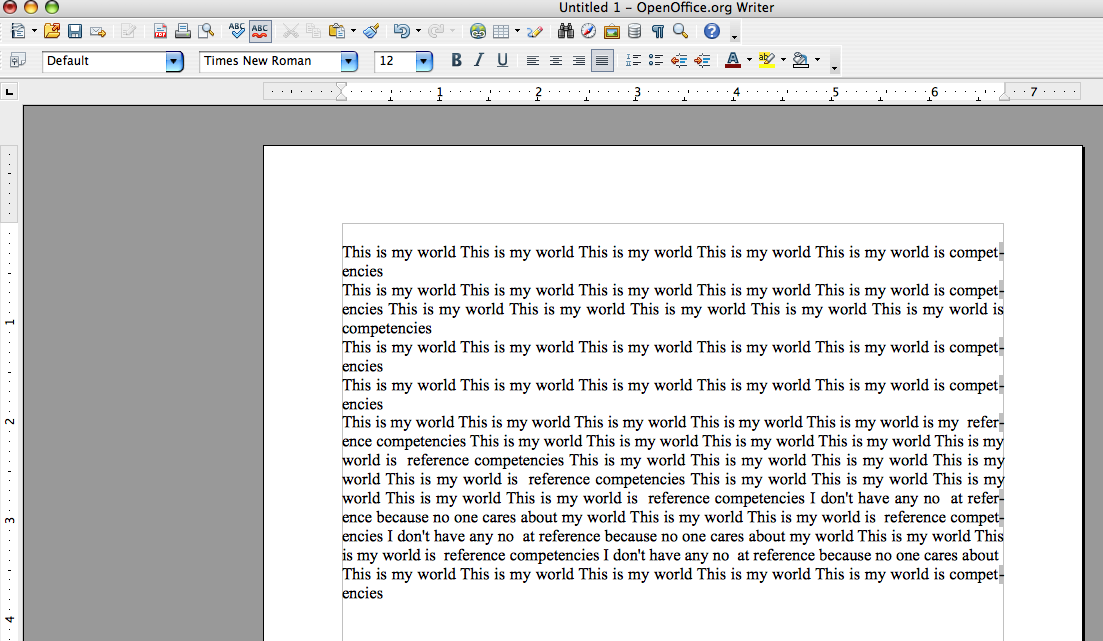Click the Save document icon
The width and height of the screenshot is (1103, 641).
(75, 31)
